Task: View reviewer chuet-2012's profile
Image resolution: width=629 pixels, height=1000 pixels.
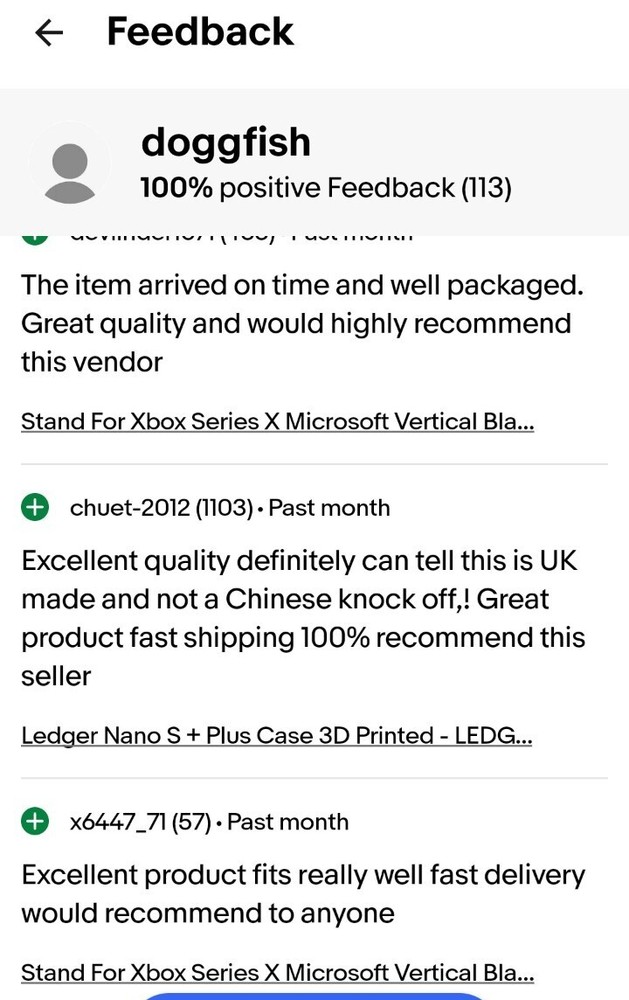Action: pos(129,508)
